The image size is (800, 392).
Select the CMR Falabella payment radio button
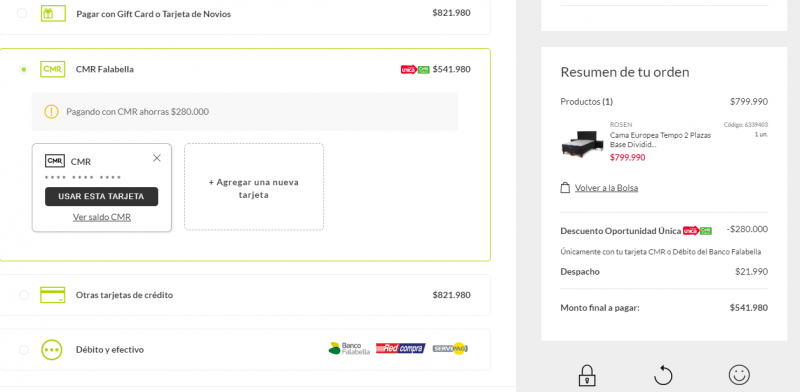tap(24, 69)
